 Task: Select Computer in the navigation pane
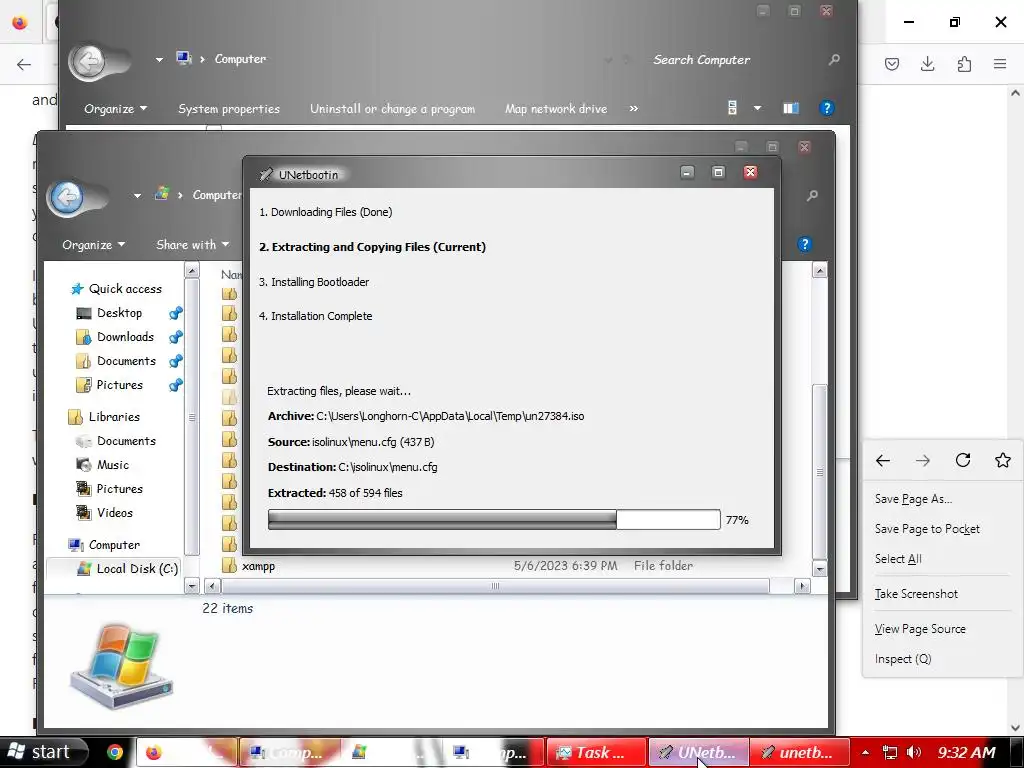pos(104,545)
